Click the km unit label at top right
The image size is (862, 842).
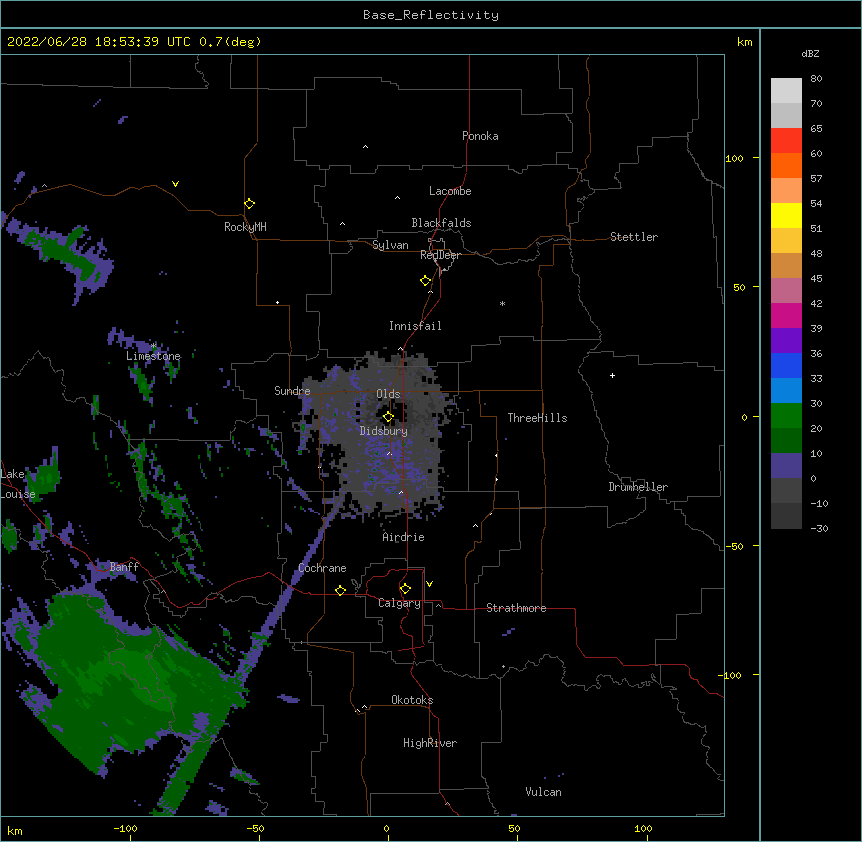click(x=745, y=42)
